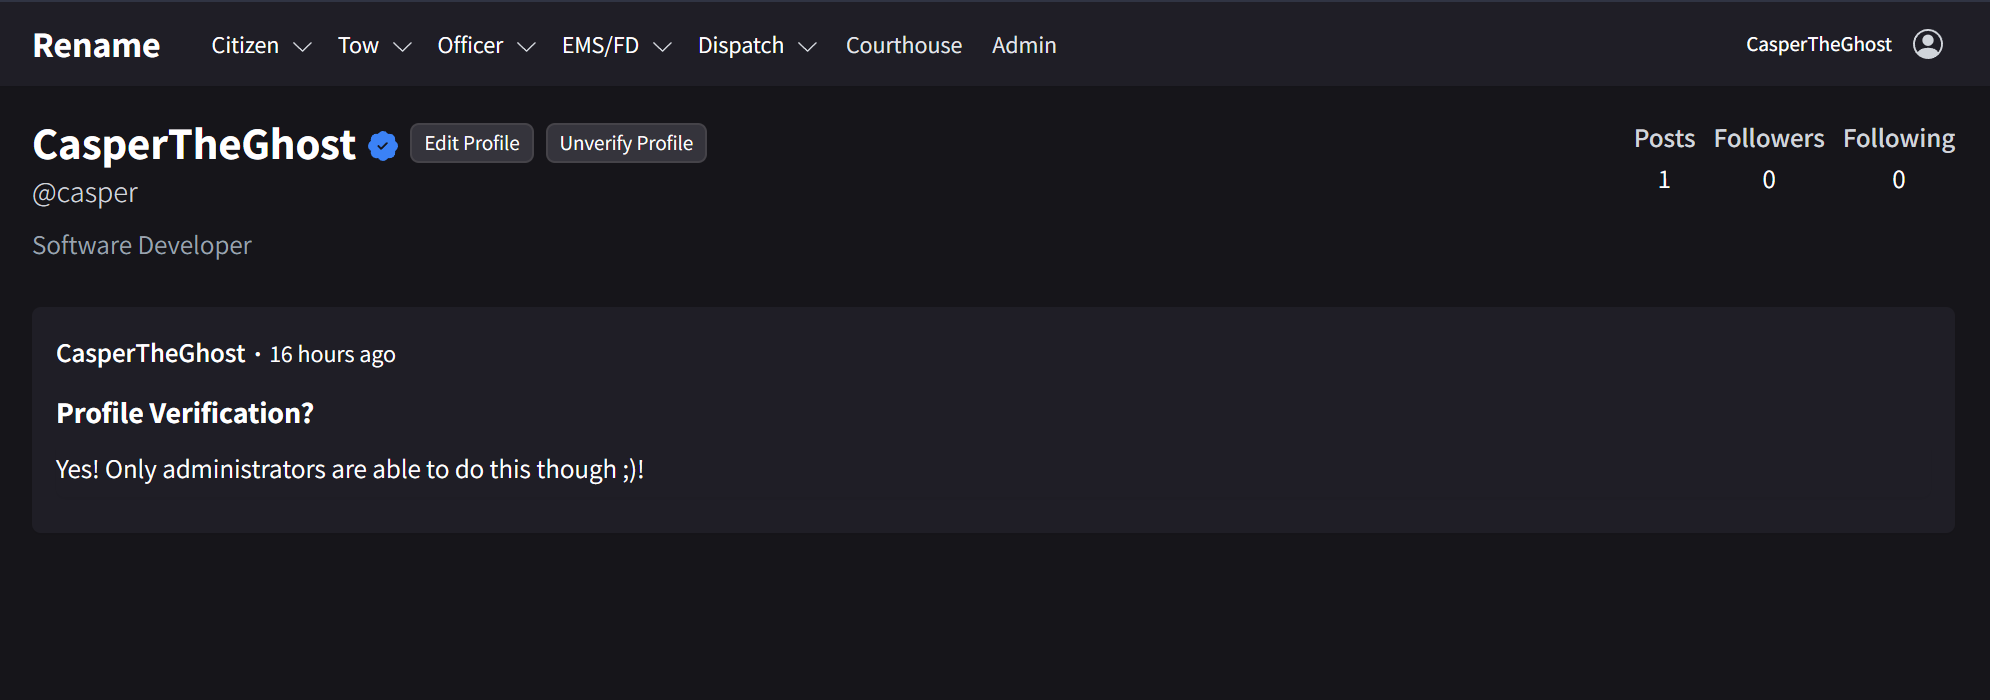Expand the Officer navigation dropdown
The image size is (1990, 700).
486,46
